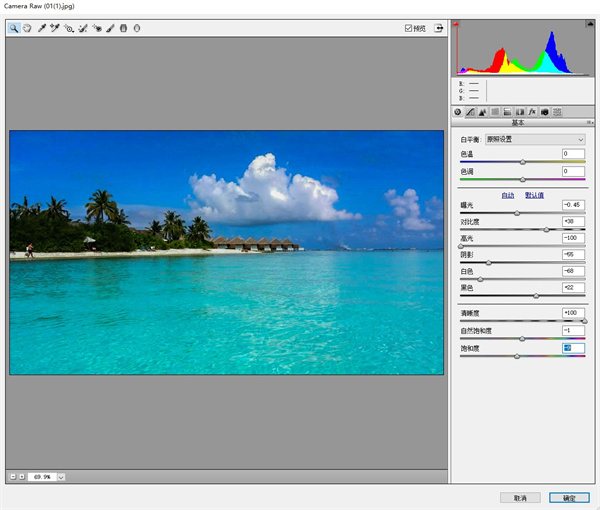Image resolution: width=600 pixels, height=510 pixels.
Task: Open the zoom level percentage dropdown
Action: pos(61,477)
